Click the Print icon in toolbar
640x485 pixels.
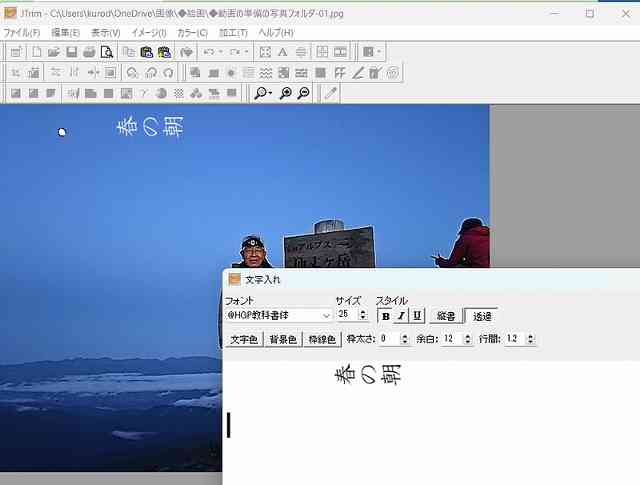88,52
